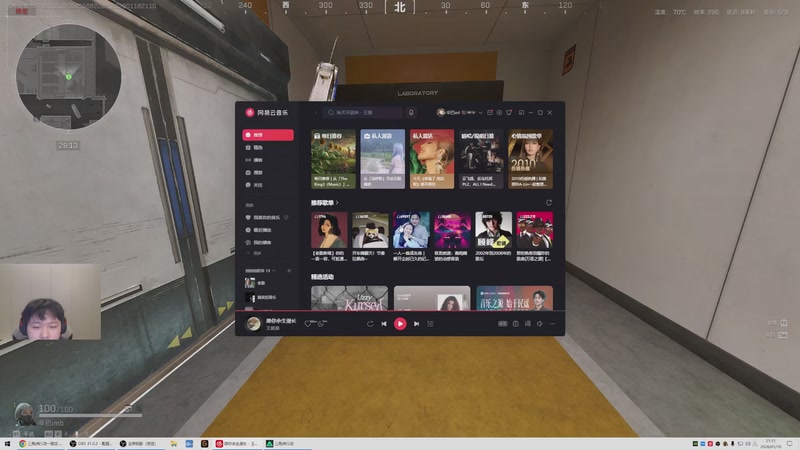Like the current song with the heart
Image resolution: width=800 pixels, height=450 pixels.
[x=308, y=323]
